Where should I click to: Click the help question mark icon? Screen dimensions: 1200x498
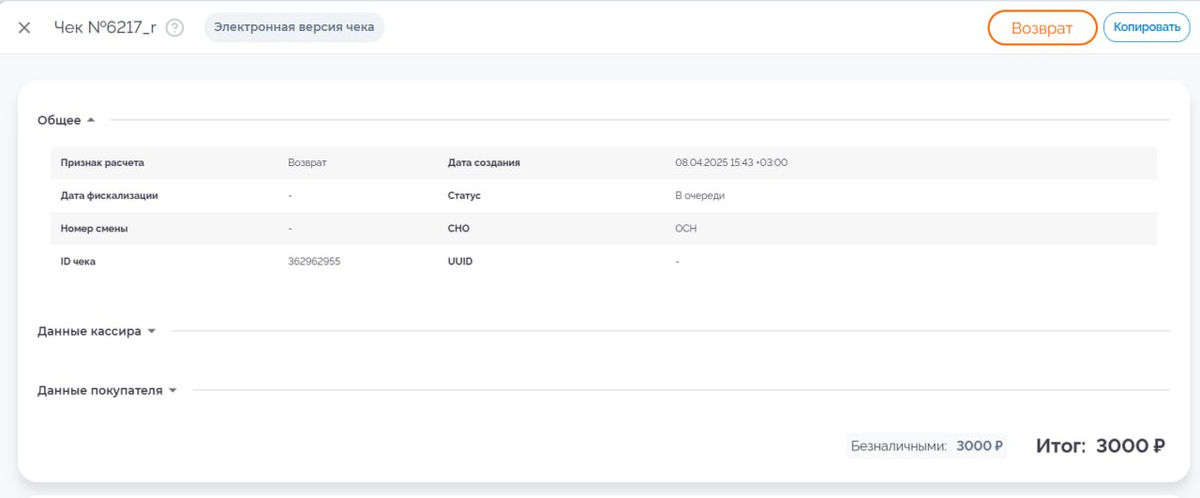pyautogui.click(x=175, y=28)
